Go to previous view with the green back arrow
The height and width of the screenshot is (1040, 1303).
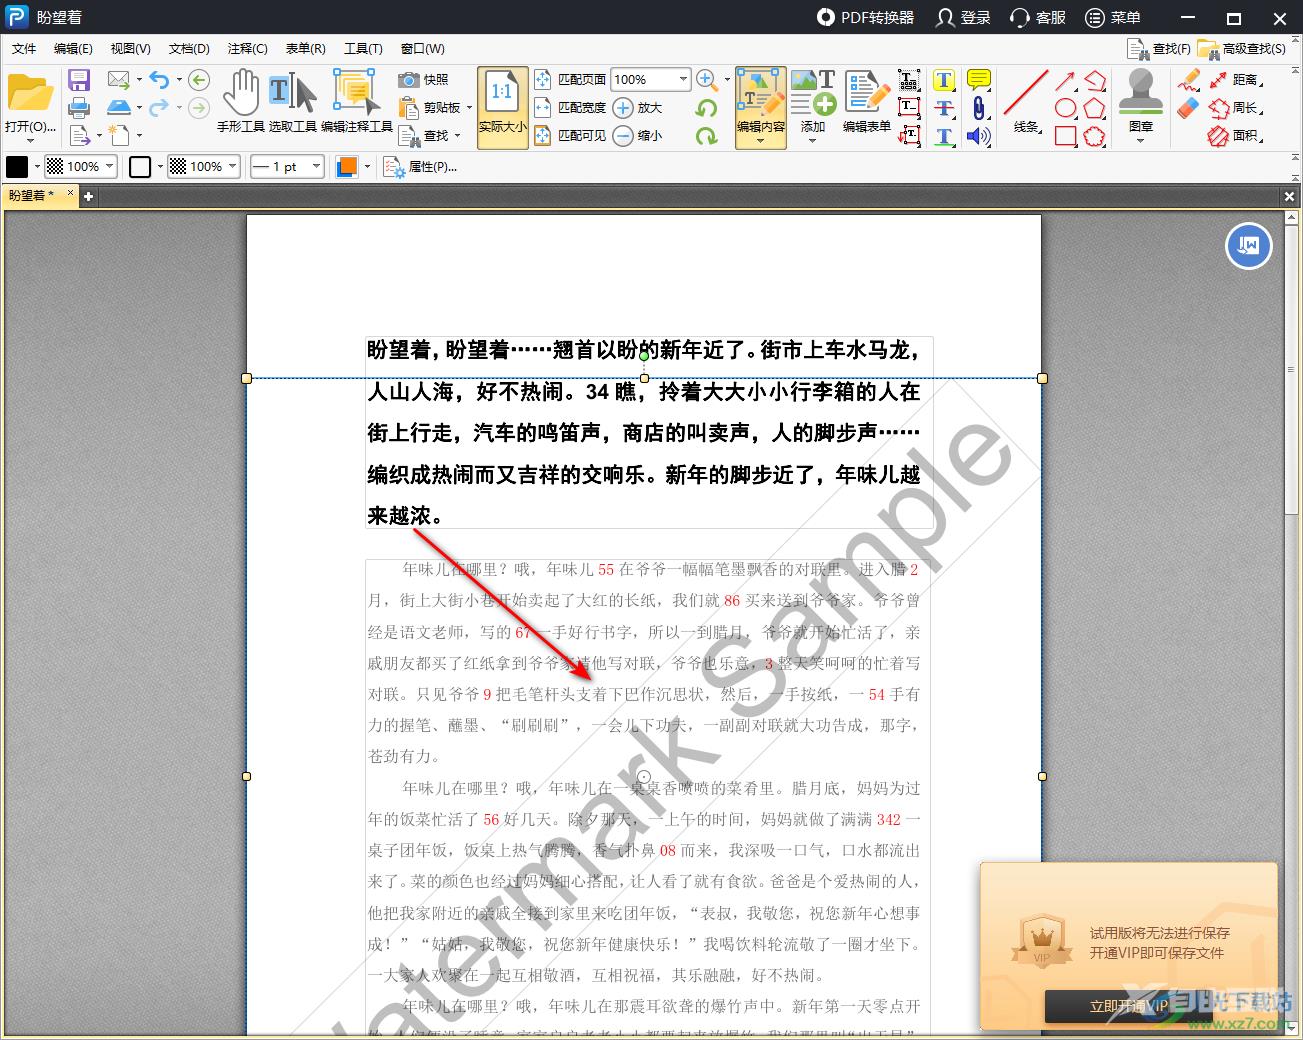199,80
